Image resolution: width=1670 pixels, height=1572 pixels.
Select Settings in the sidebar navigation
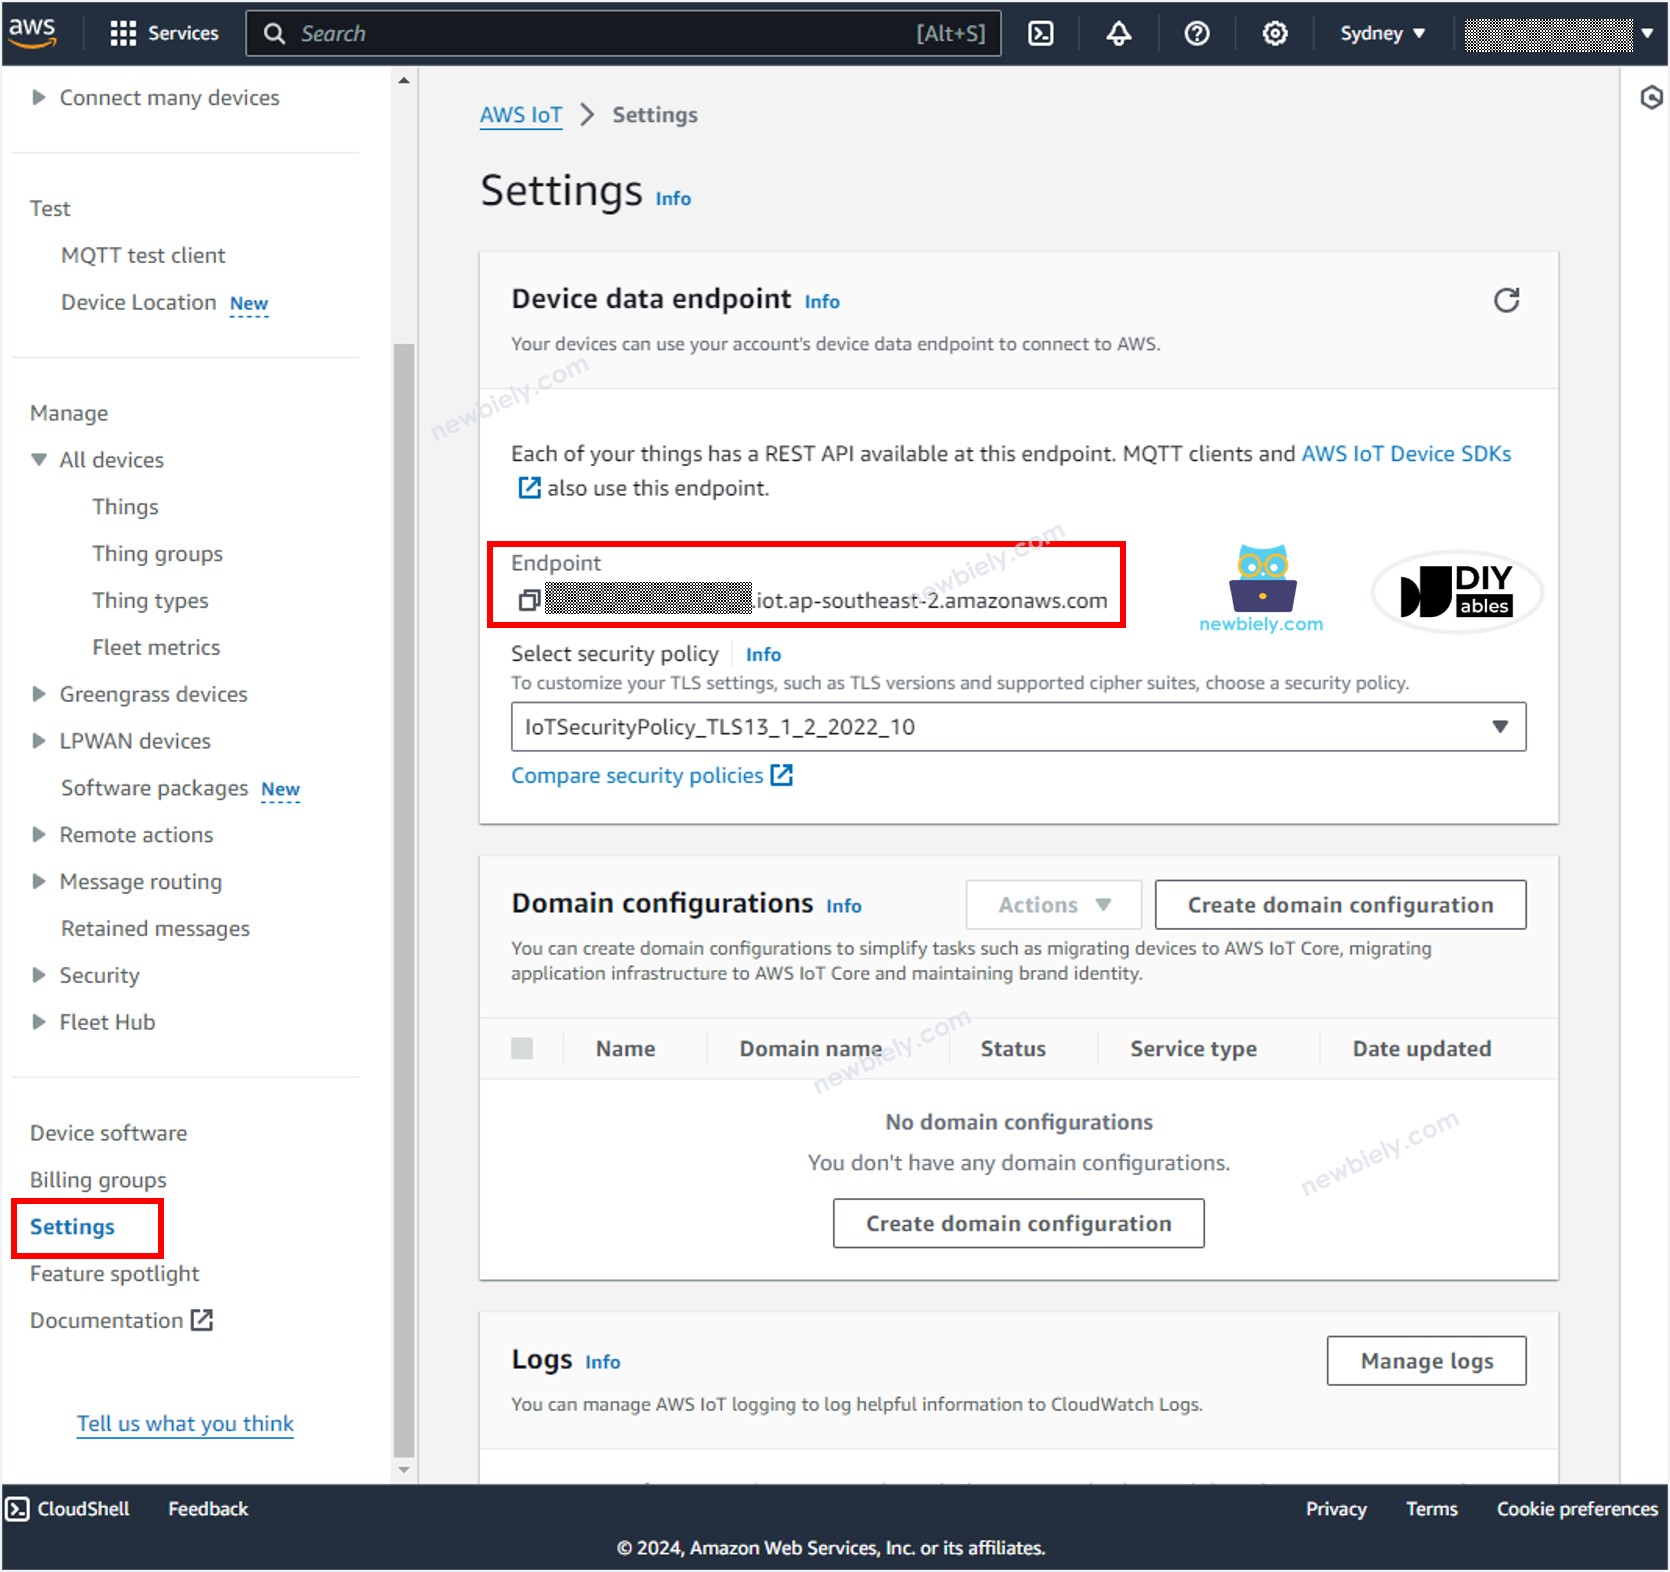[x=72, y=1226]
